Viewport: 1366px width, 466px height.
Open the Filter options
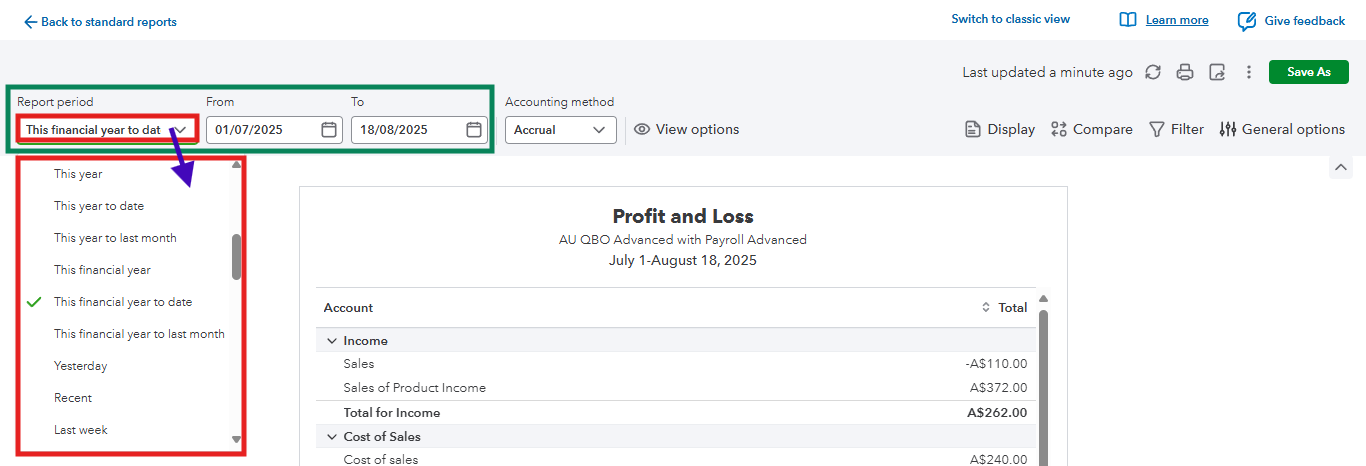pos(1176,129)
